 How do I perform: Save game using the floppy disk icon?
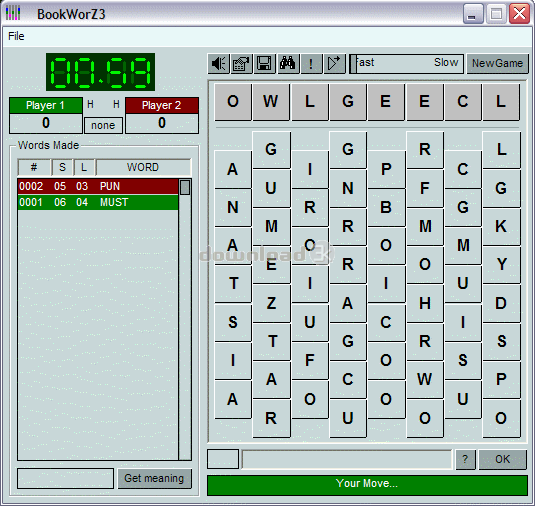(265, 63)
